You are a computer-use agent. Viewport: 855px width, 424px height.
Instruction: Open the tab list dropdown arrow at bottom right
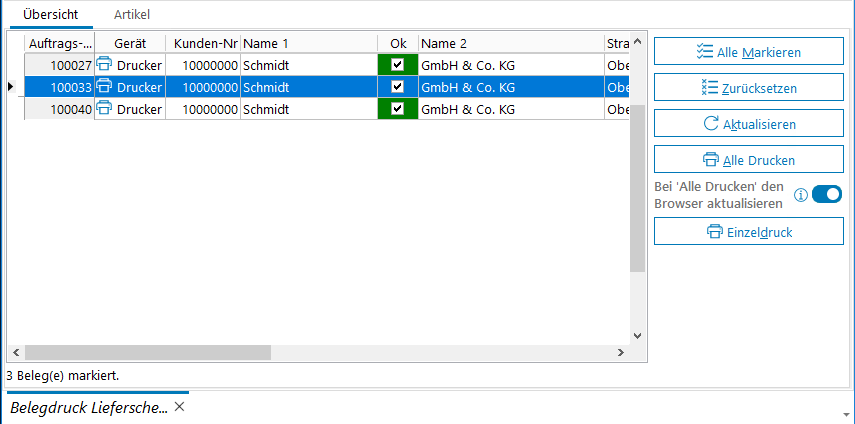[x=846, y=413]
